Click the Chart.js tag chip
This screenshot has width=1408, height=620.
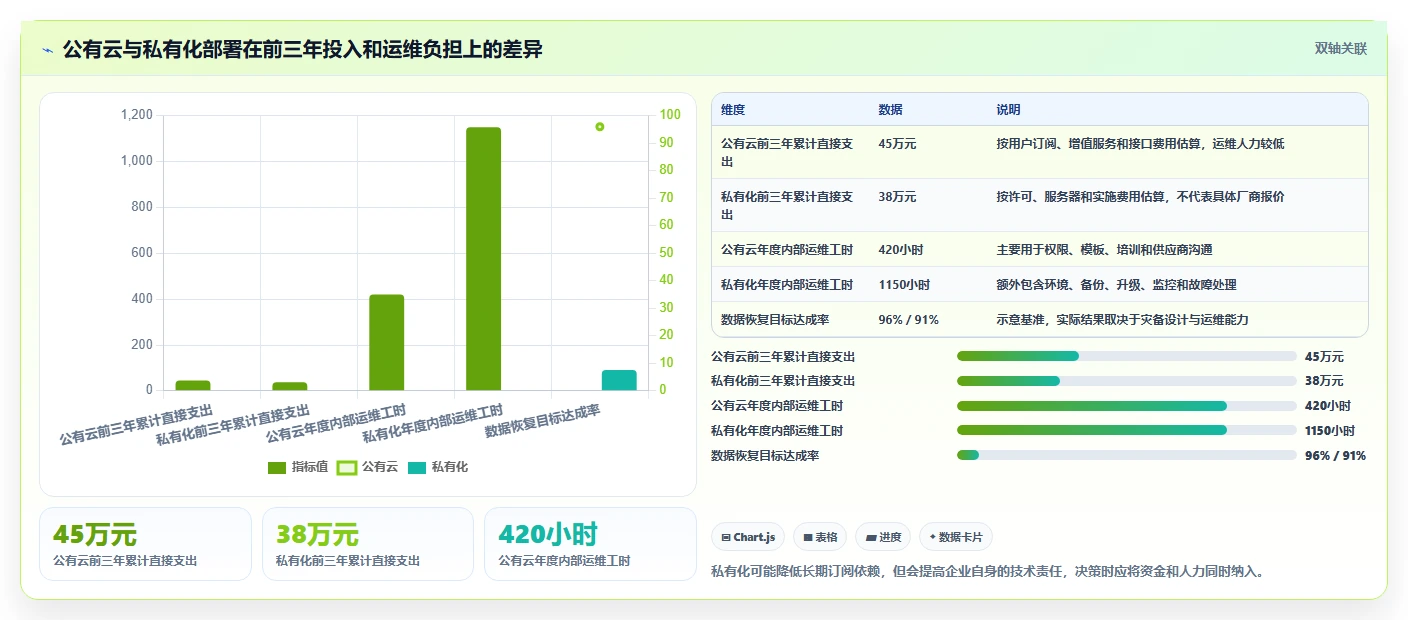click(x=748, y=537)
